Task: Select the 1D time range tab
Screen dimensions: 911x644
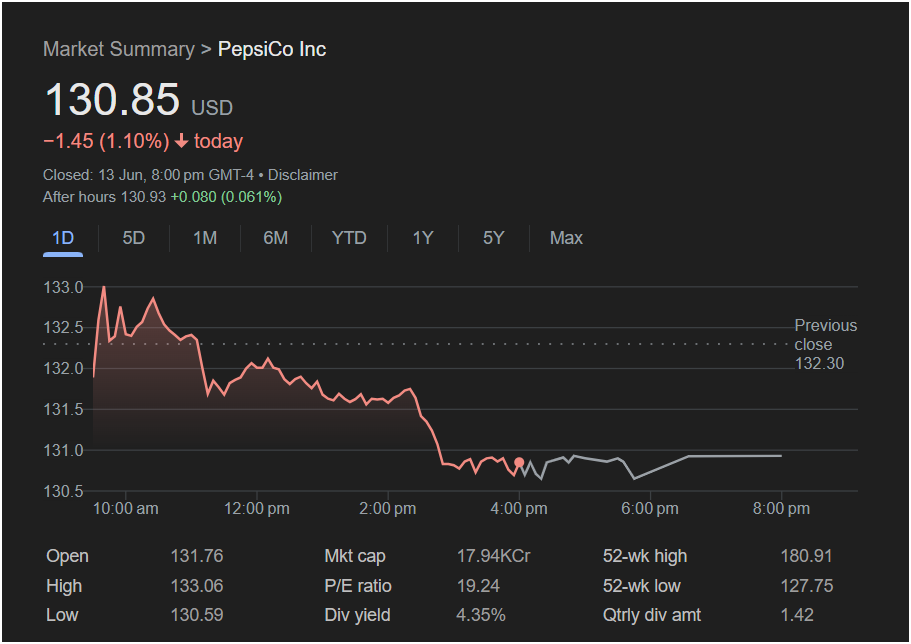Action: [63, 238]
